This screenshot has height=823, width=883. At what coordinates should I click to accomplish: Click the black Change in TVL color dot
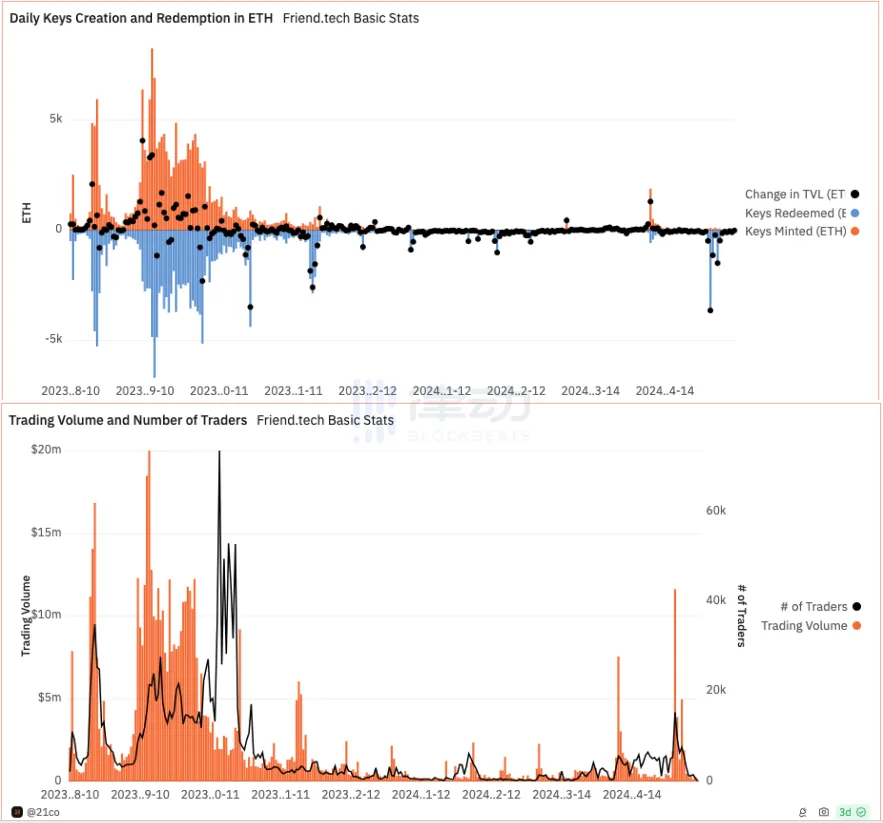pos(856,195)
